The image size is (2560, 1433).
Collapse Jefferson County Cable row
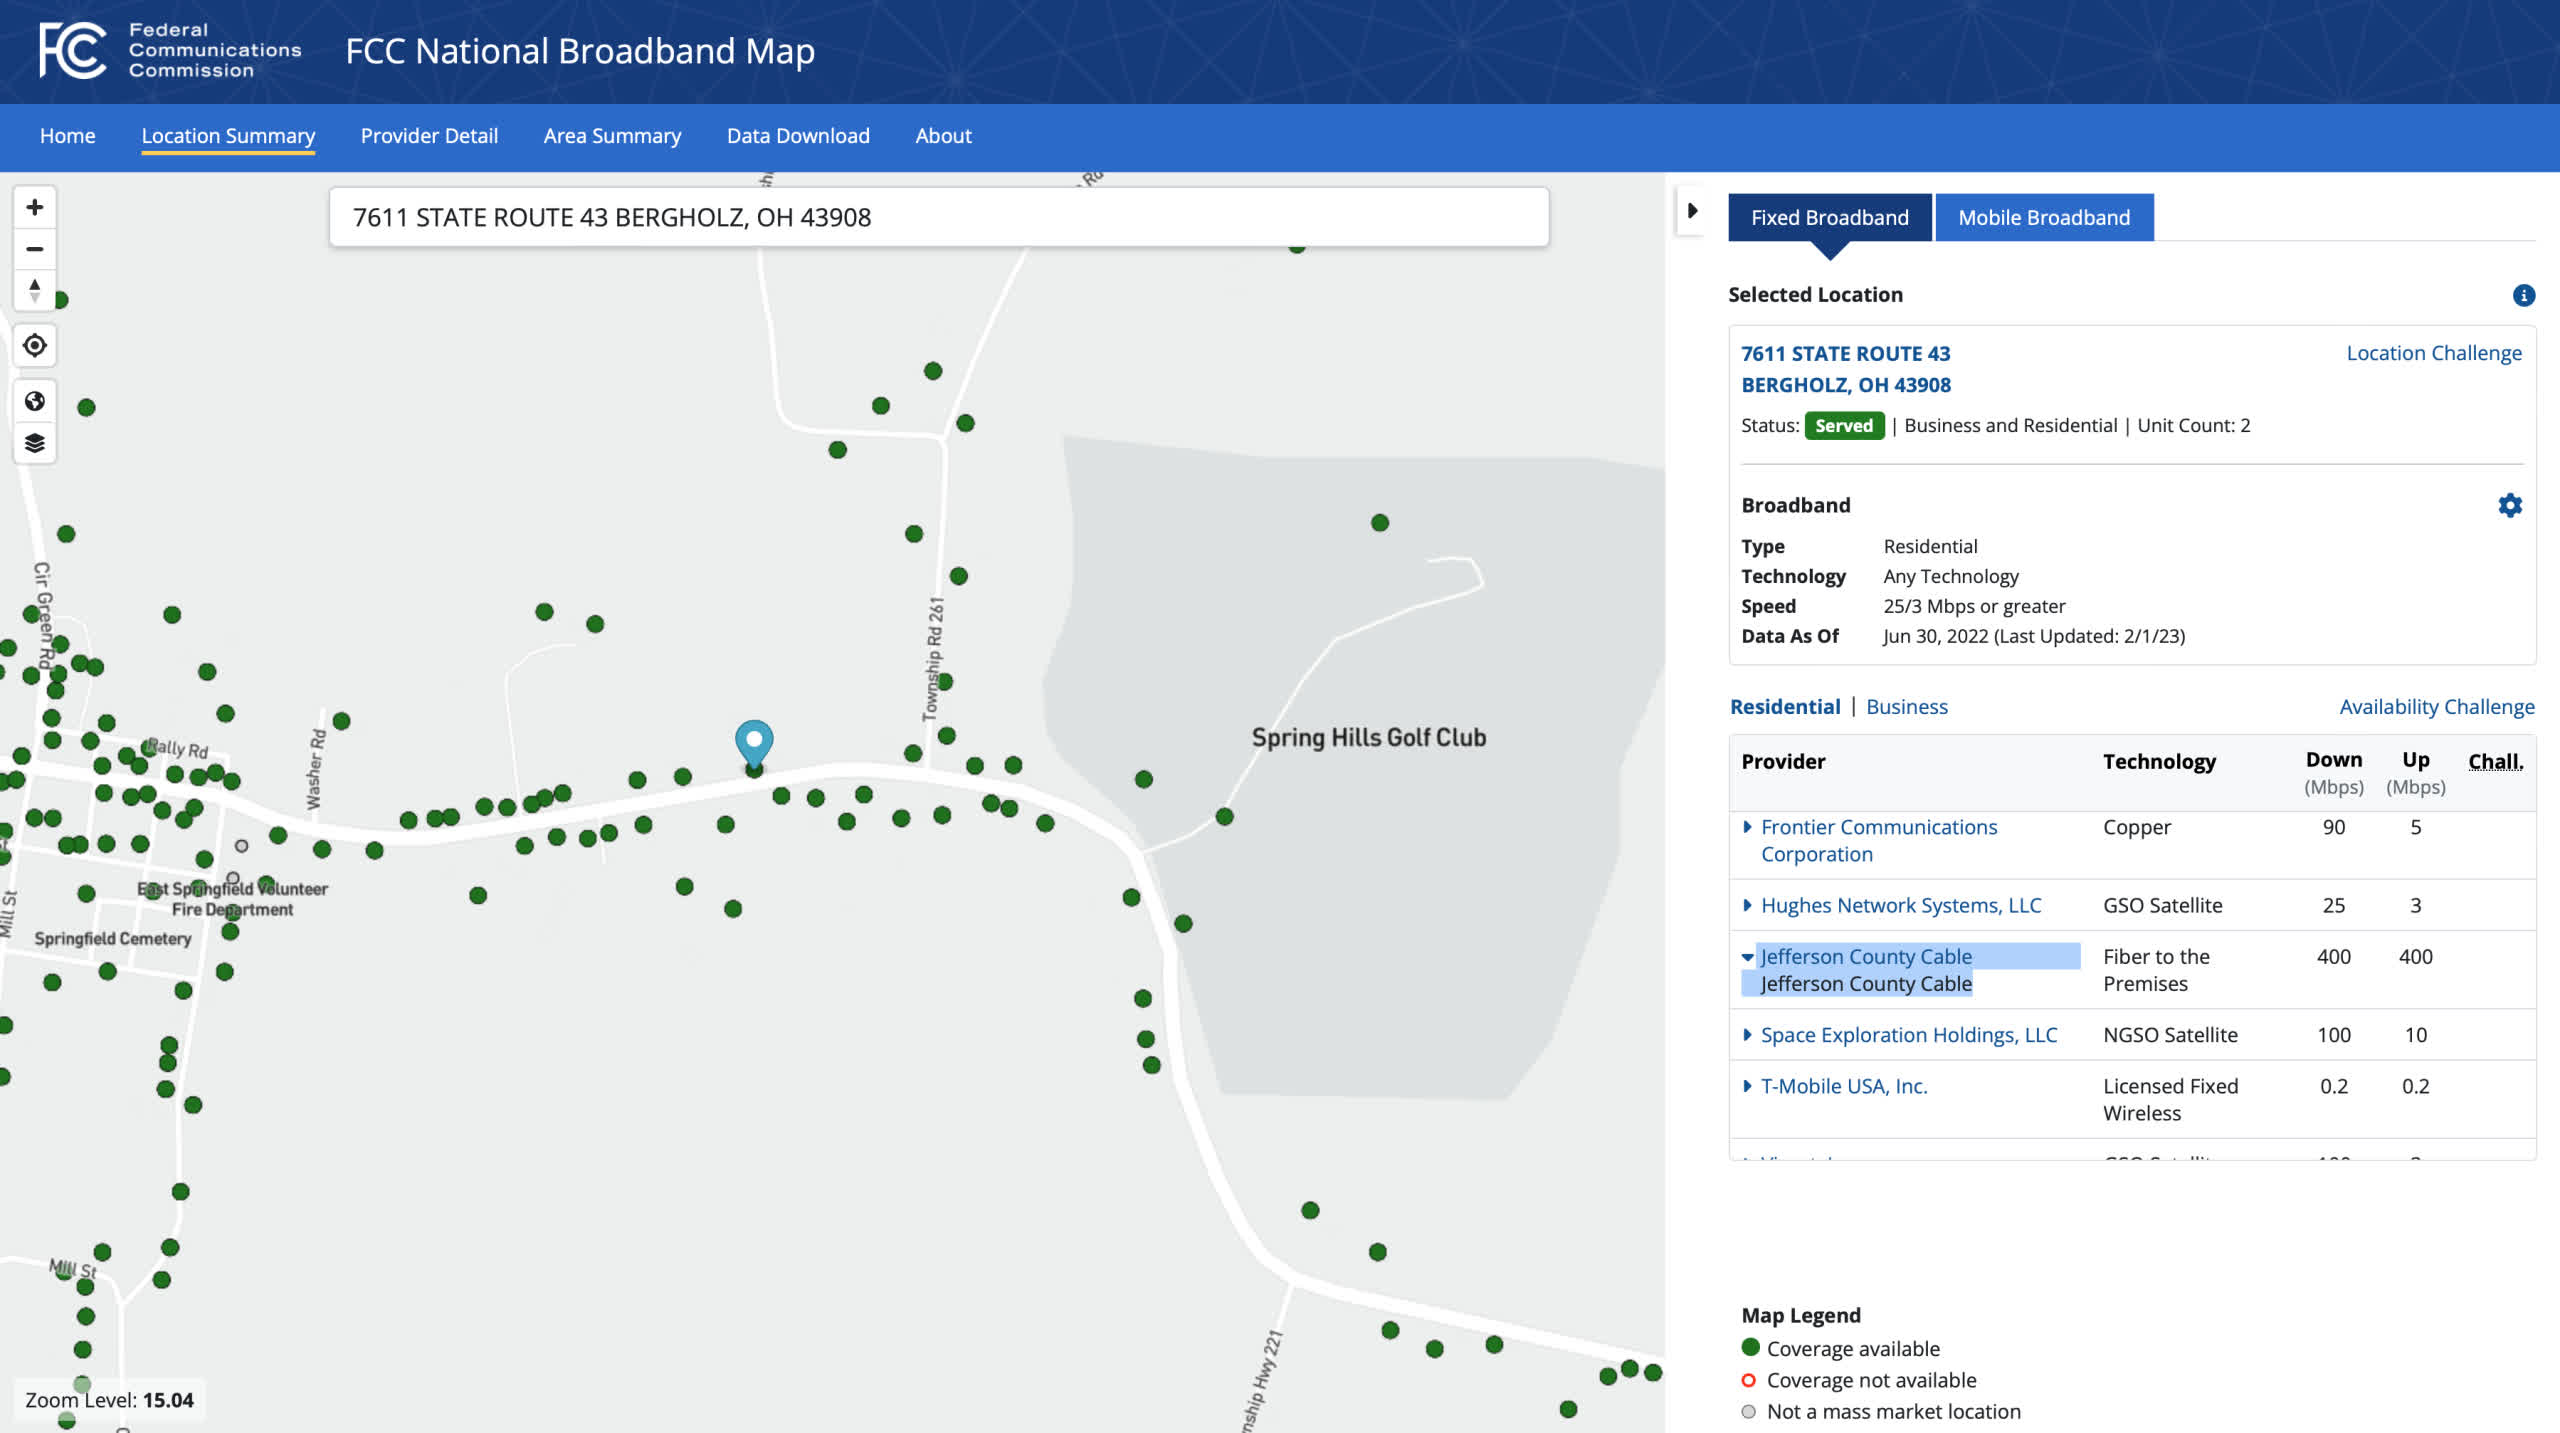[1747, 957]
